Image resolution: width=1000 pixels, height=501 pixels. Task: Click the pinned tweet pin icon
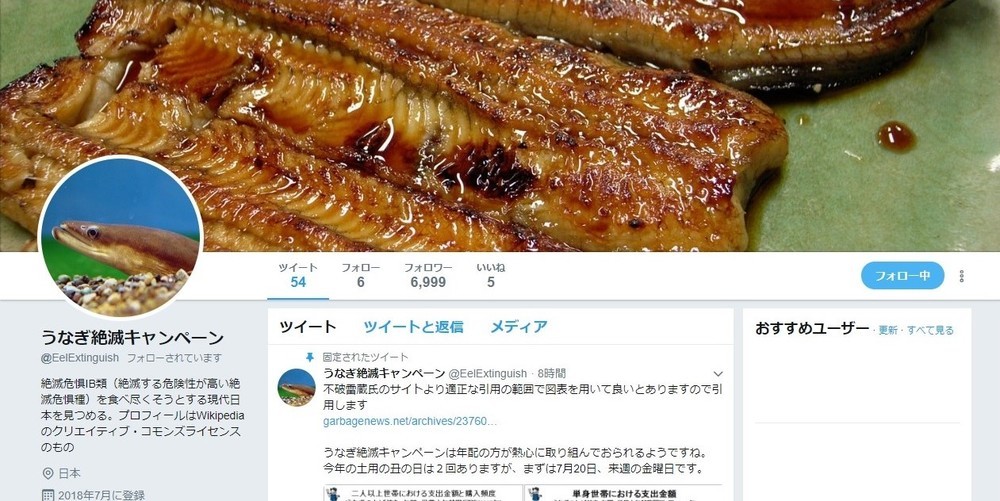tap(310, 357)
